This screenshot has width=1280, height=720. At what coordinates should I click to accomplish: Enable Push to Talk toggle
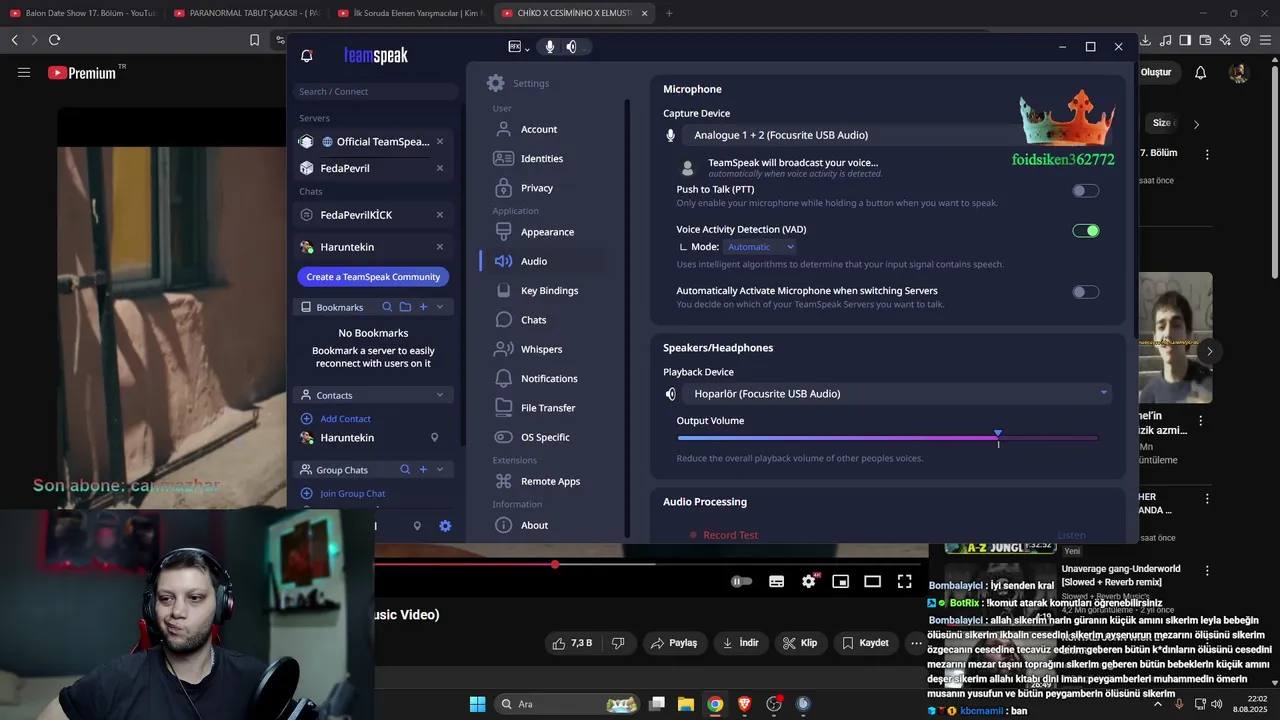pos(1085,191)
